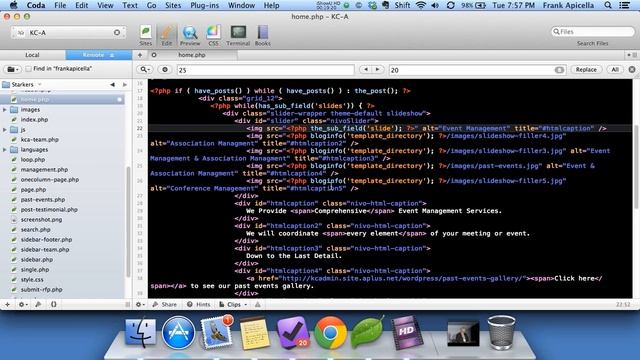Open Finder from the Dock
This screenshot has height=360, width=640.
pyautogui.click(x=140, y=333)
